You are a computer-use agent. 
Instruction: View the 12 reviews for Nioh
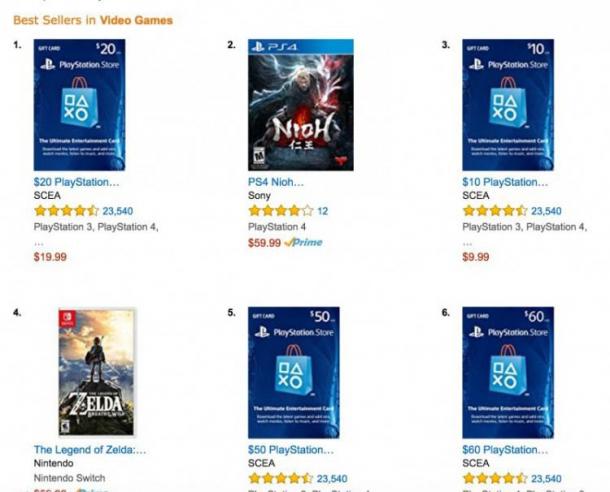(x=323, y=211)
